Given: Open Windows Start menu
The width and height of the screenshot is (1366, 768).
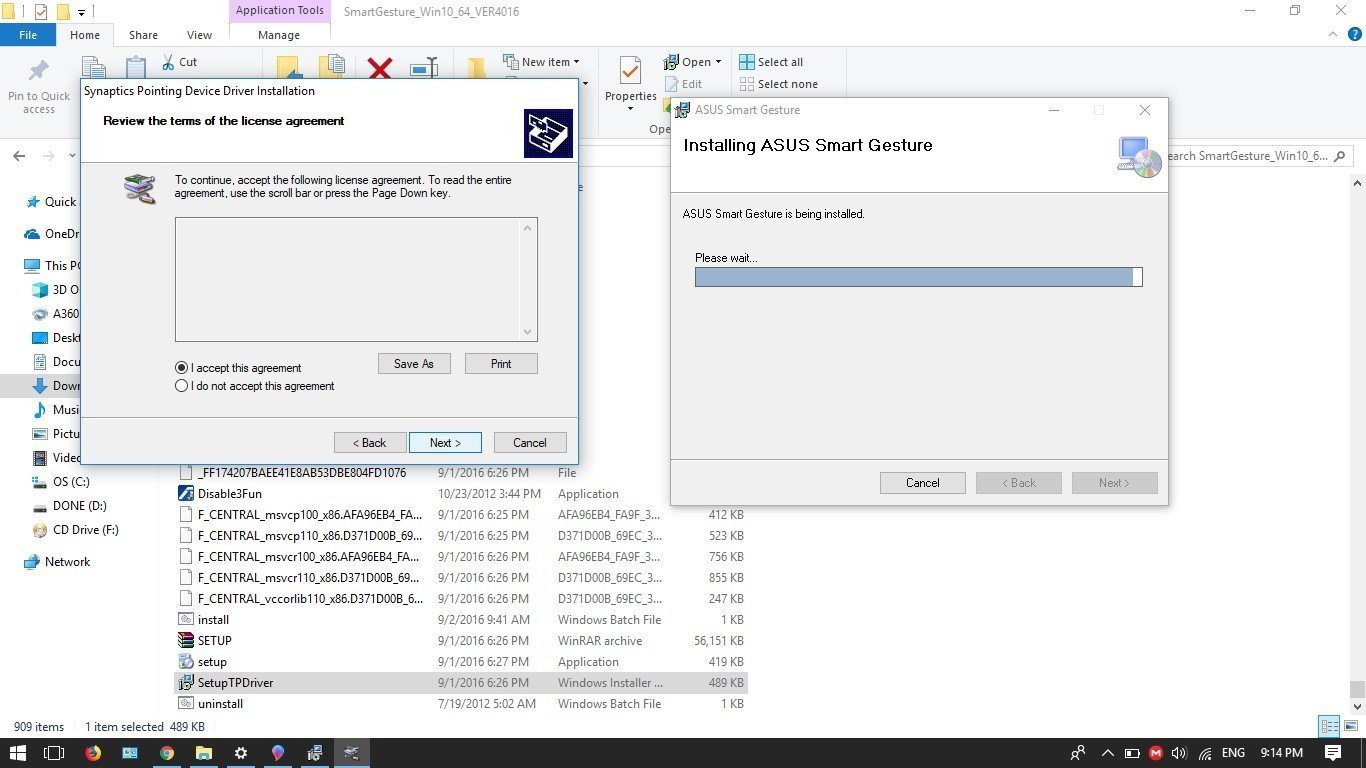Looking at the screenshot, I should click(18, 753).
